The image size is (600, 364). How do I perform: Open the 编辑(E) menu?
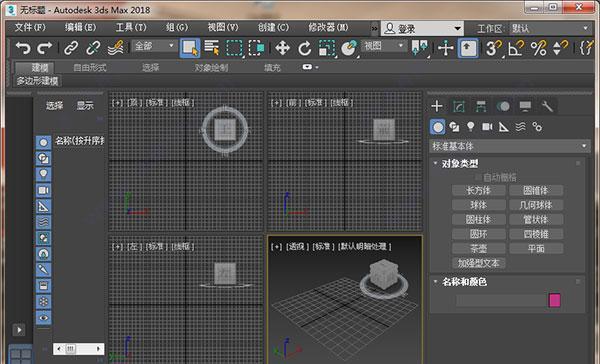click(x=80, y=27)
